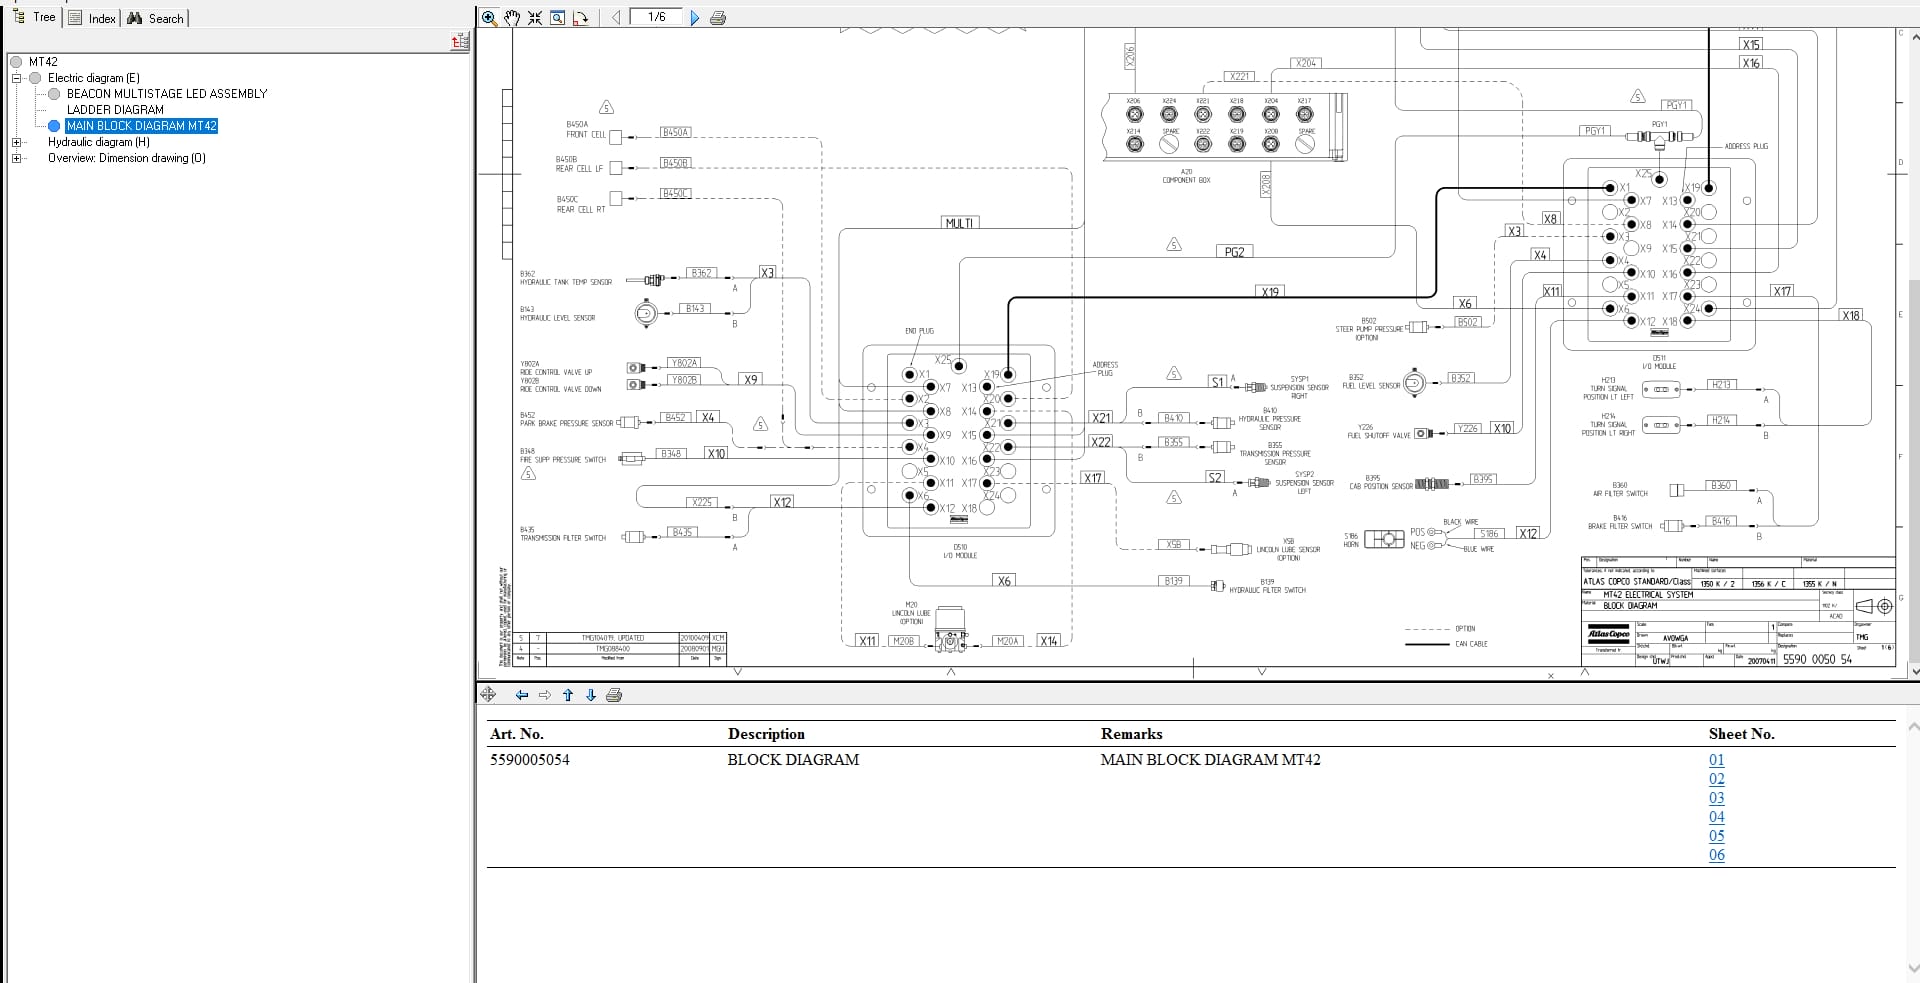Switch to the Index tab
1920x983 pixels.
(92, 18)
